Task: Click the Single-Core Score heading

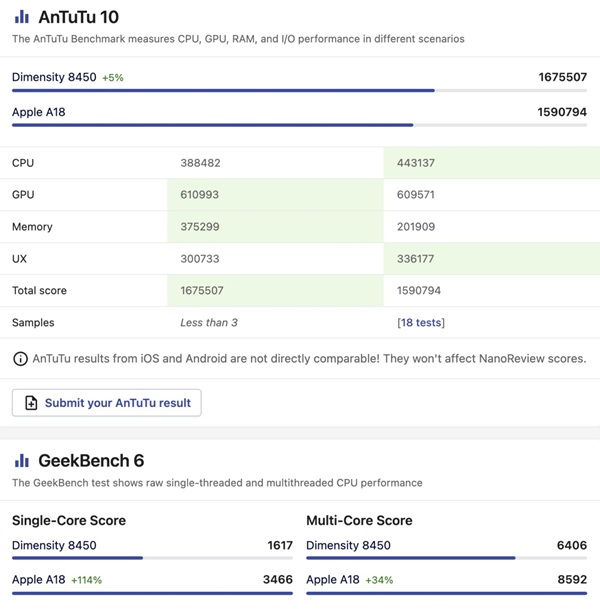Action: (x=69, y=521)
